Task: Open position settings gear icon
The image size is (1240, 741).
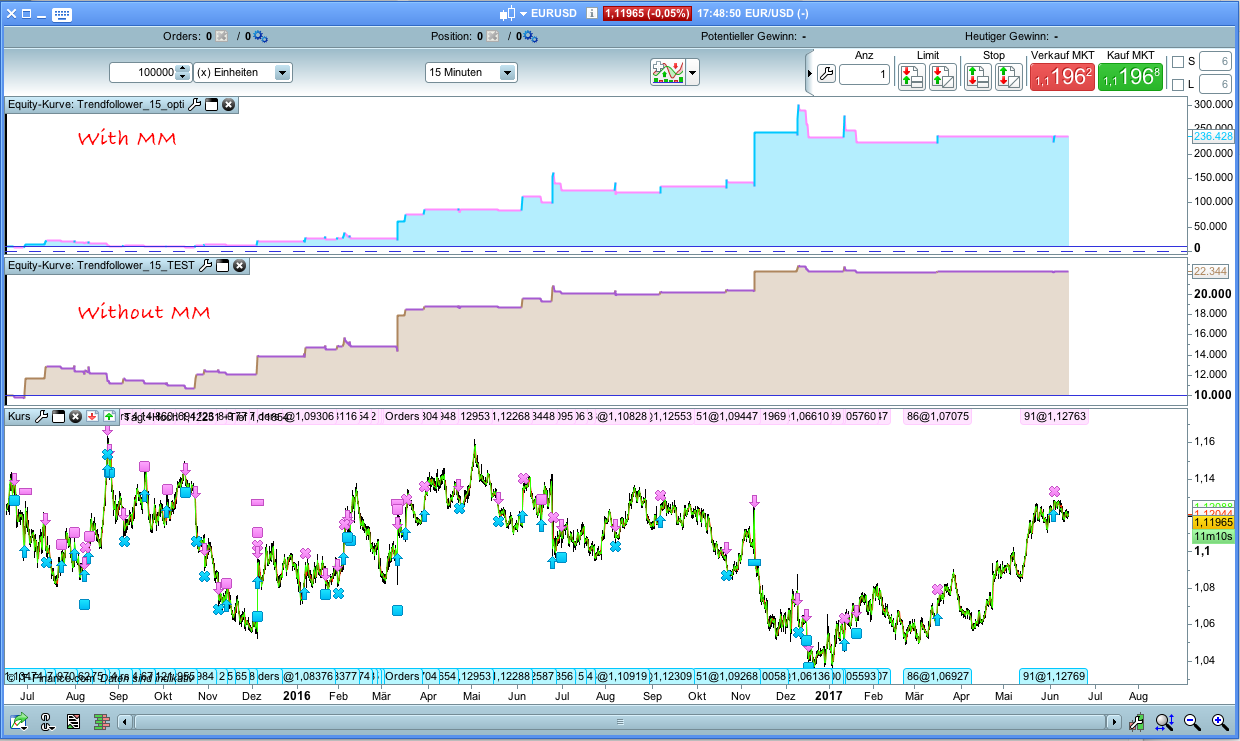Action: click(x=530, y=36)
